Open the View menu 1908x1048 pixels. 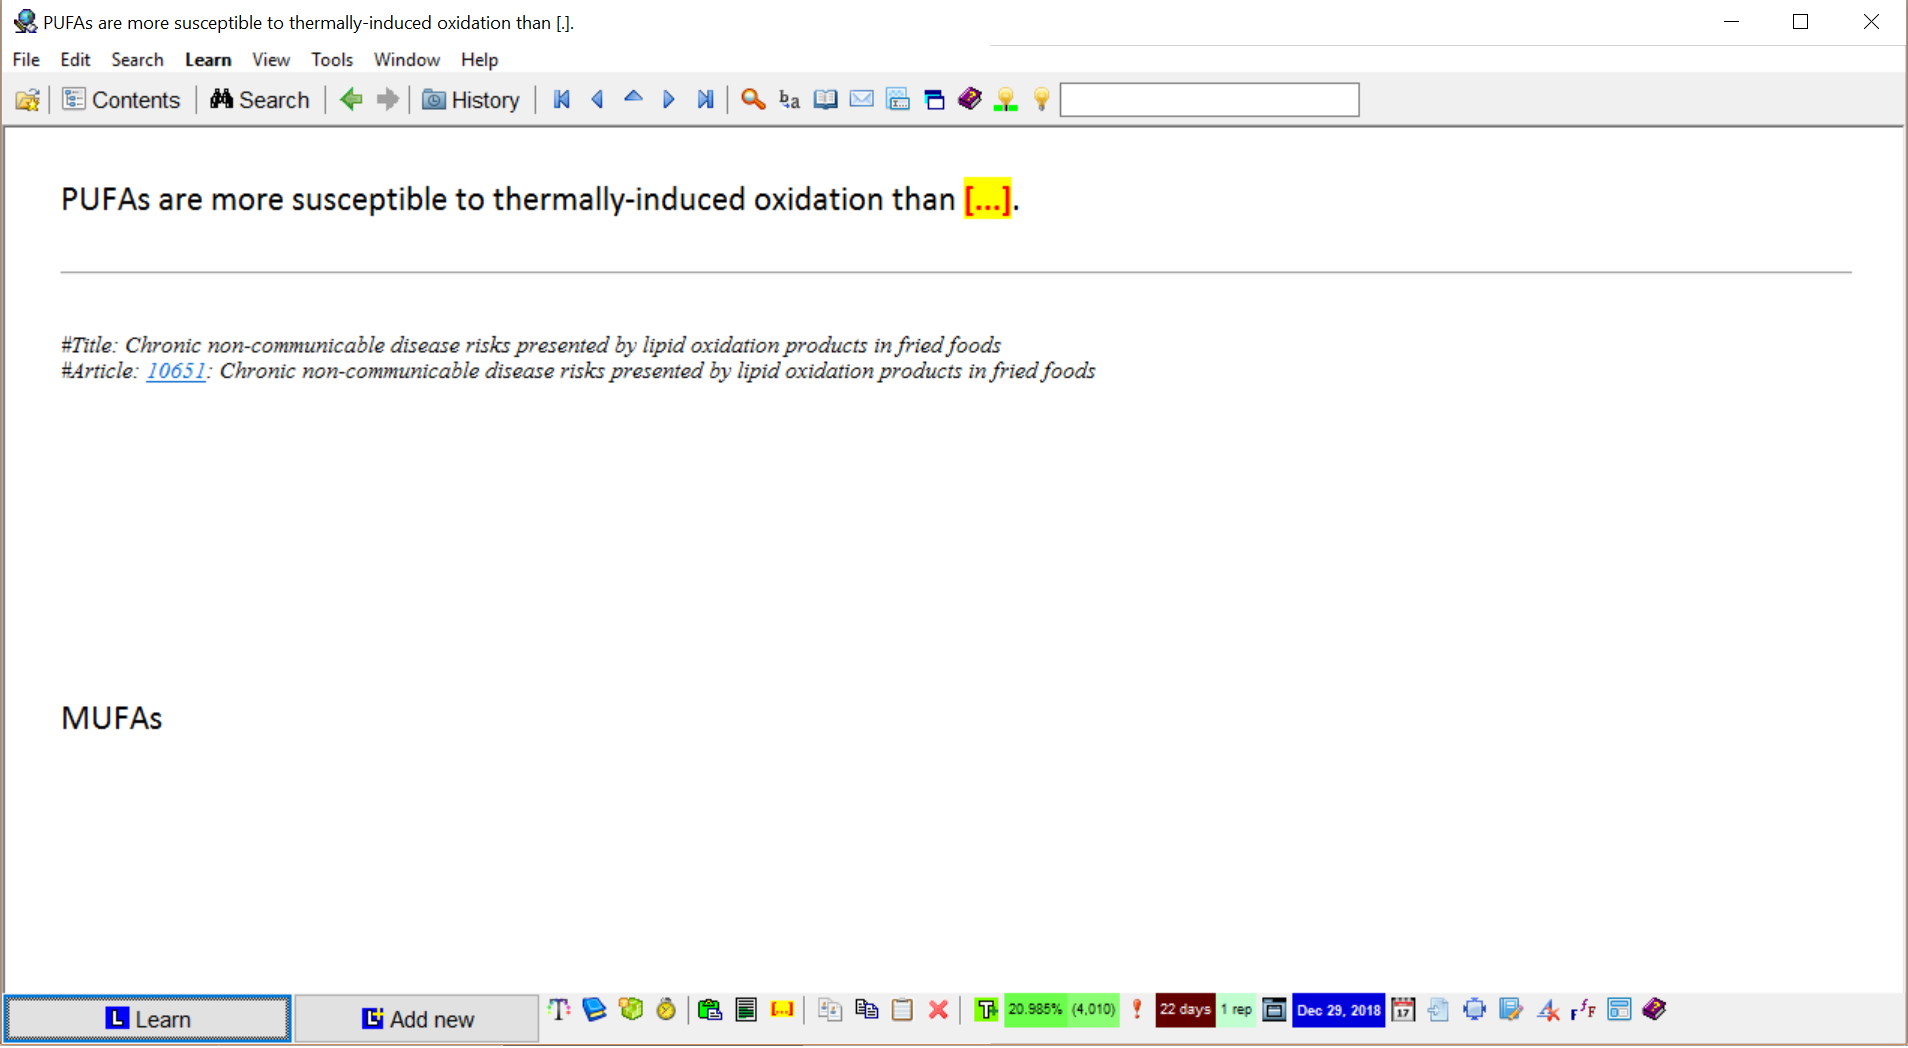point(271,60)
